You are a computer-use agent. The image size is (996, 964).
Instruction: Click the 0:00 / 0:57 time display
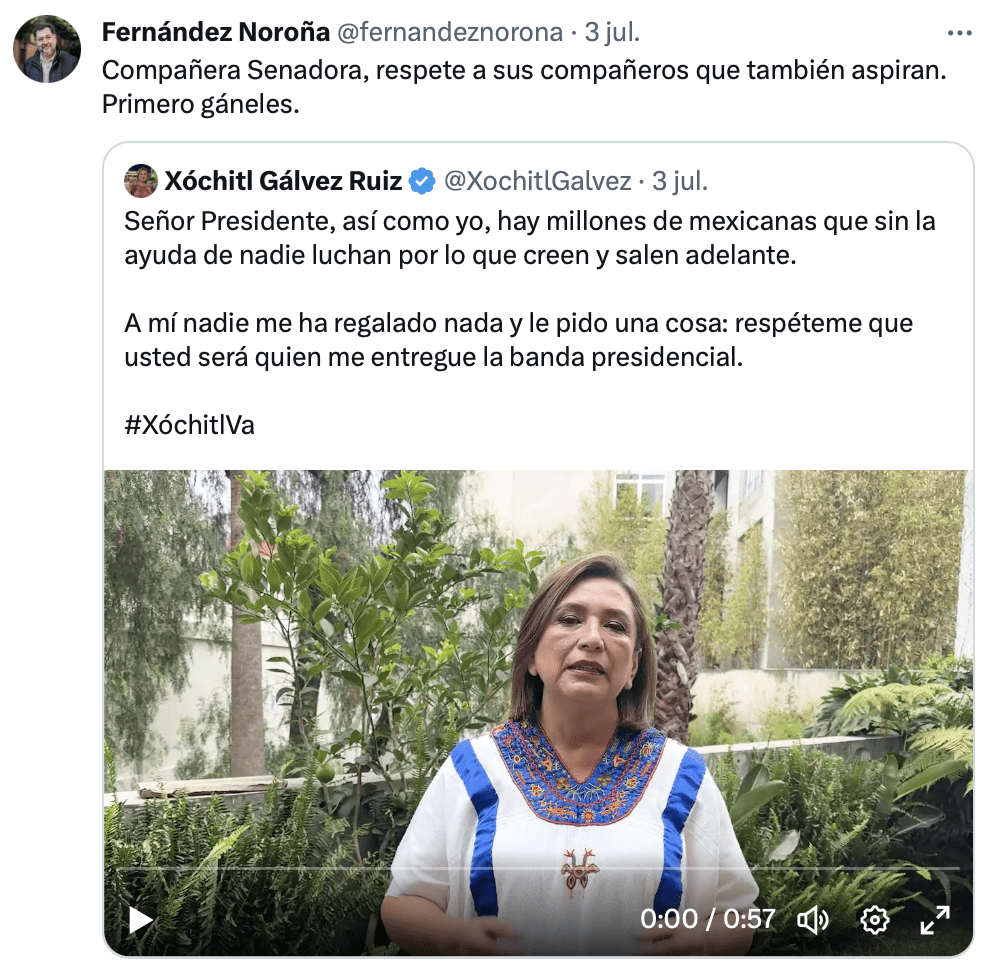pos(708,920)
